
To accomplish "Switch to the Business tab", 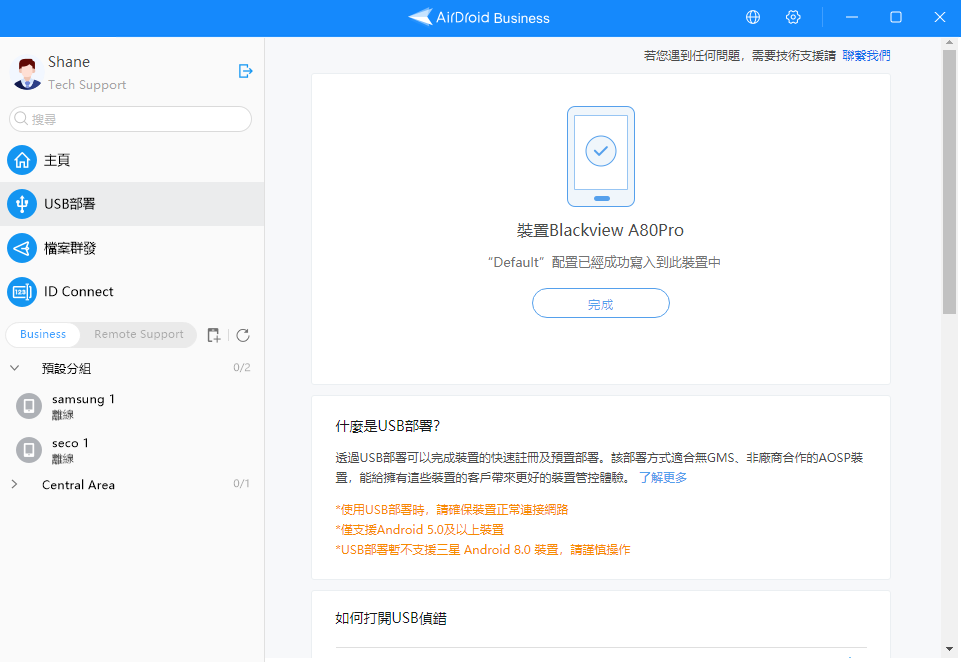I will tap(43, 335).
